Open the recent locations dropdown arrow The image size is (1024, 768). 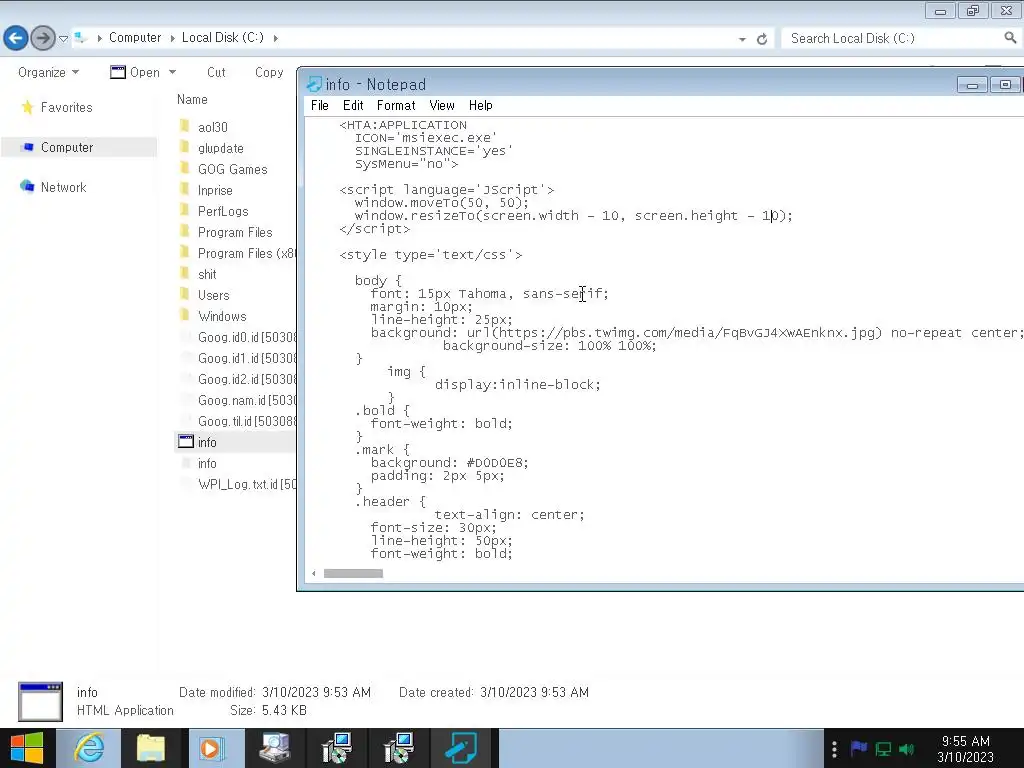coord(63,39)
